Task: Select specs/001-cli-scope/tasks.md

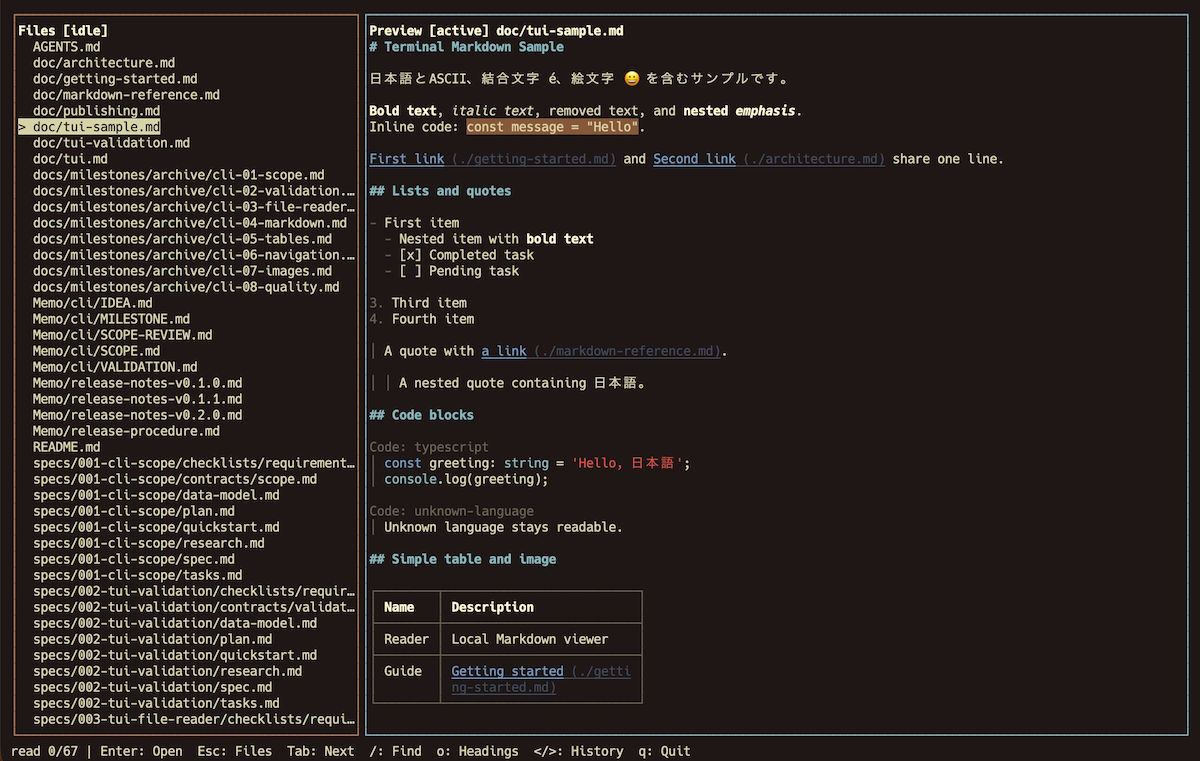Action: point(138,575)
